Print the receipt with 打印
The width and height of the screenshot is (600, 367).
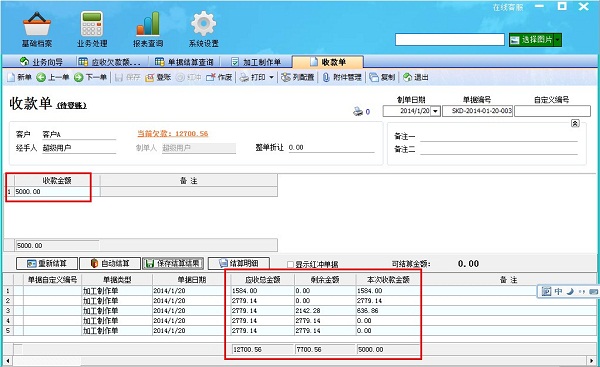(x=253, y=77)
